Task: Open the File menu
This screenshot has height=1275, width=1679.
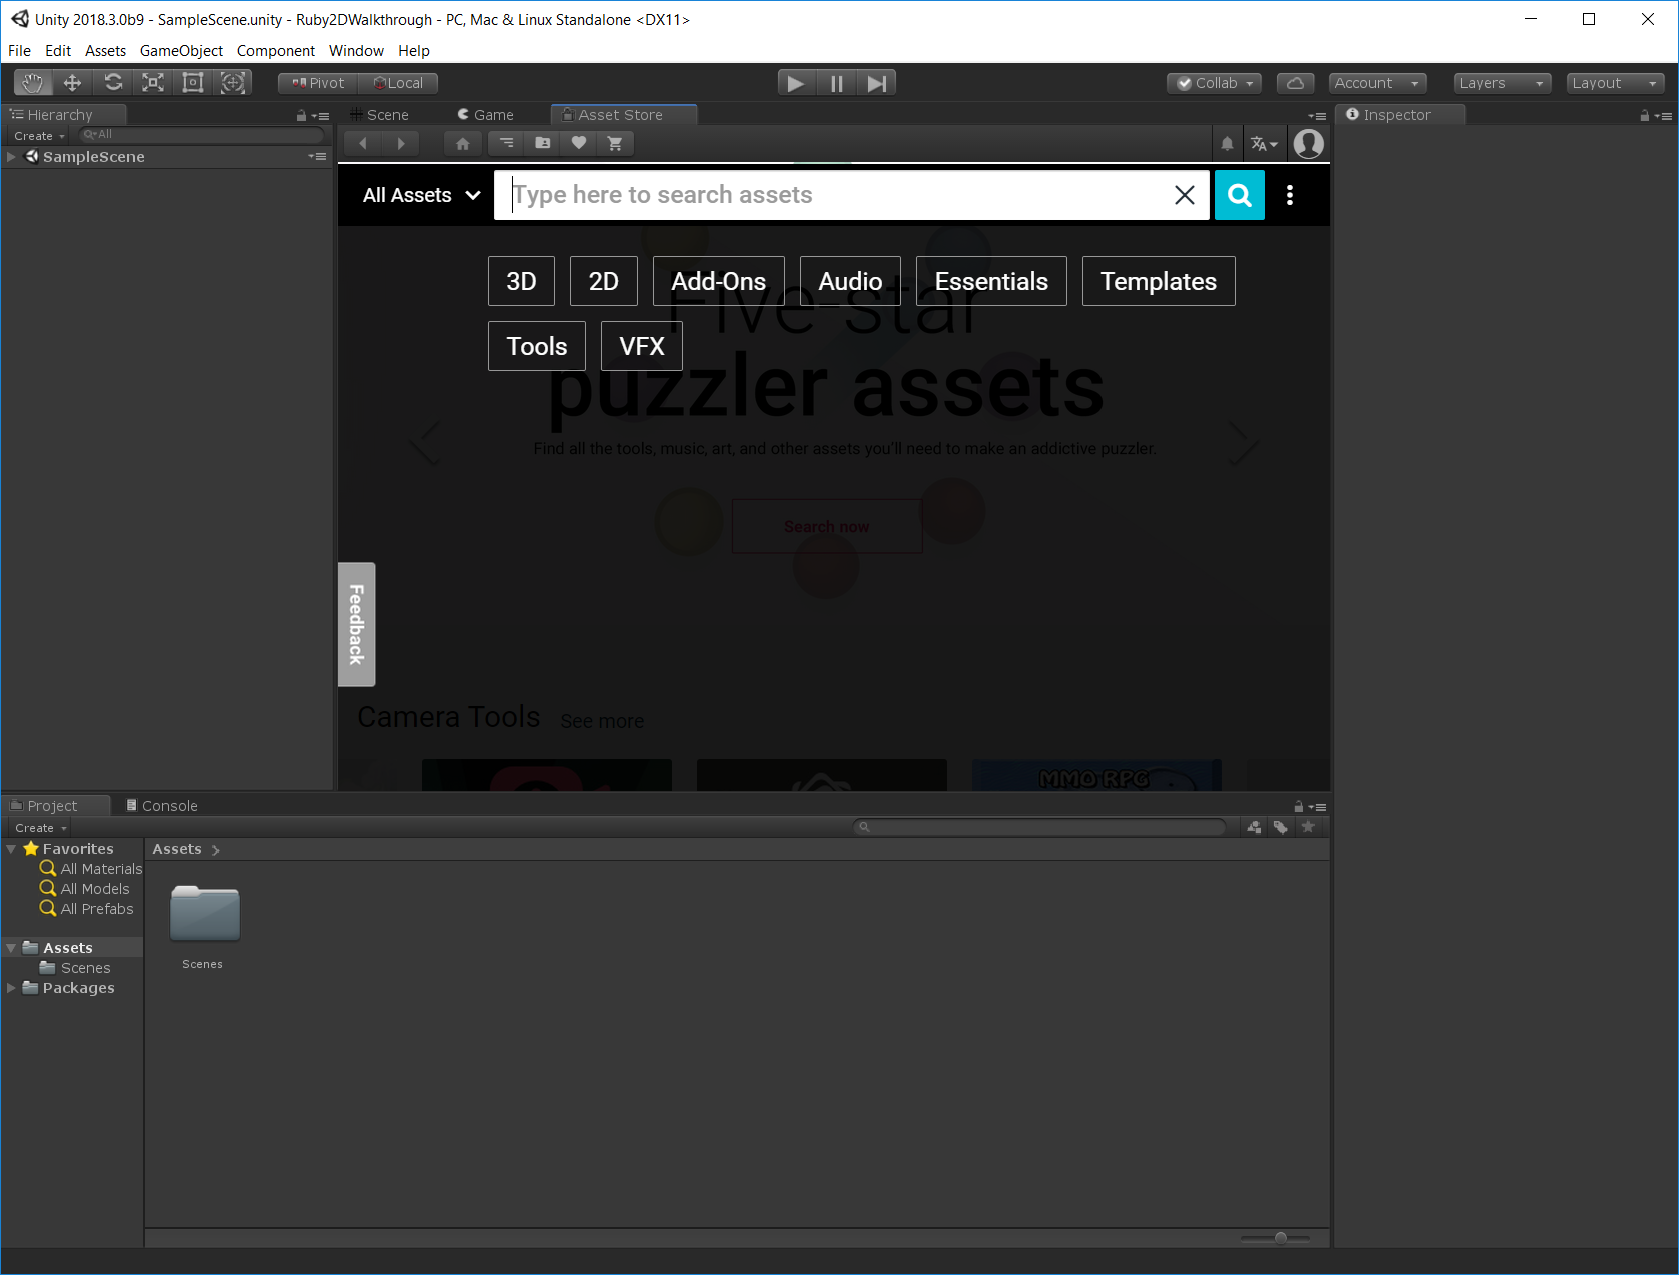Action: (19, 51)
